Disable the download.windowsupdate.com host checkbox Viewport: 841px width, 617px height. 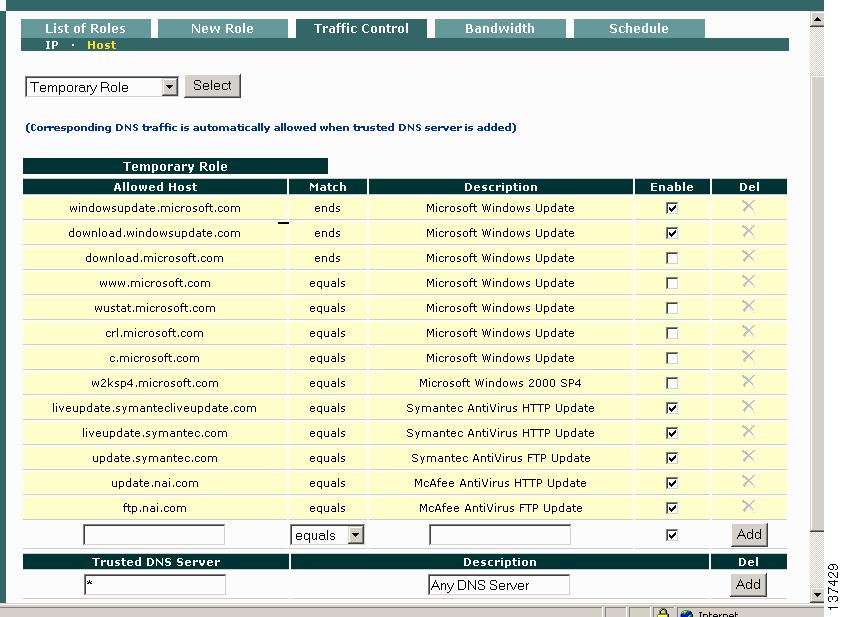[672, 233]
